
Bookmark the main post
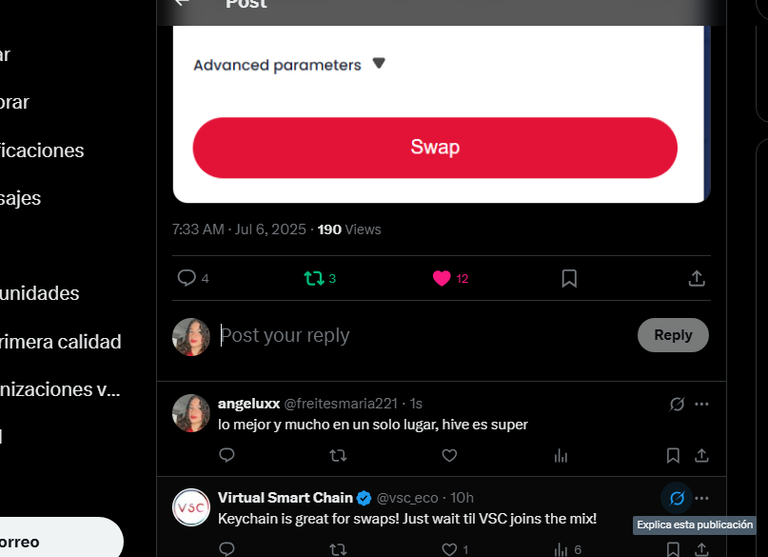569,278
